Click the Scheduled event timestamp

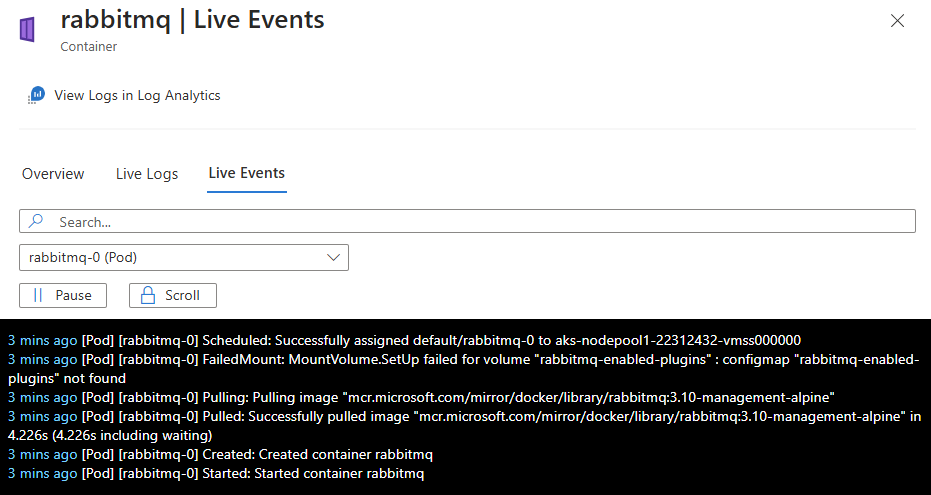pos(42,340)
